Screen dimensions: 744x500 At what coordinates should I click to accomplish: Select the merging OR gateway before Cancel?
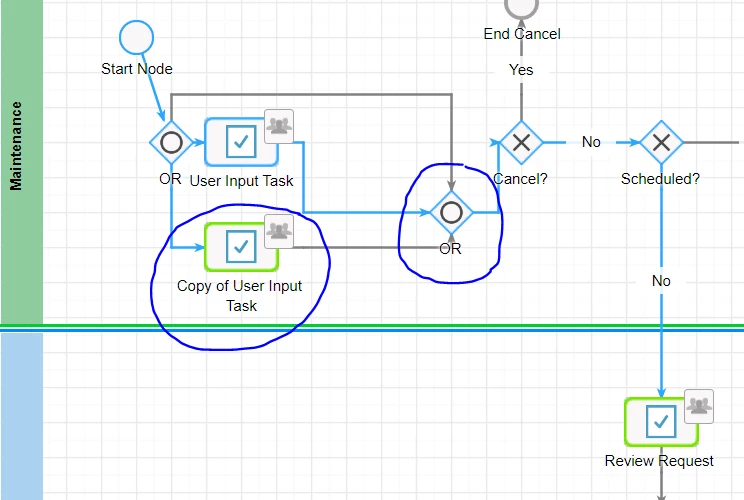tap(451, 213)
